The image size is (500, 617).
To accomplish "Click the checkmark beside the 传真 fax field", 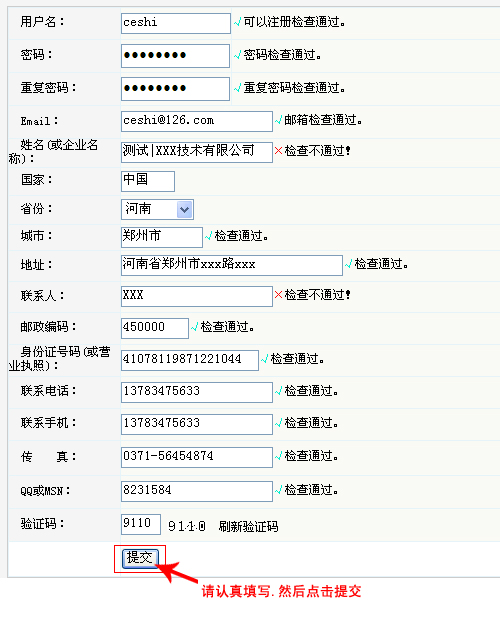I will tap(278, 456).
